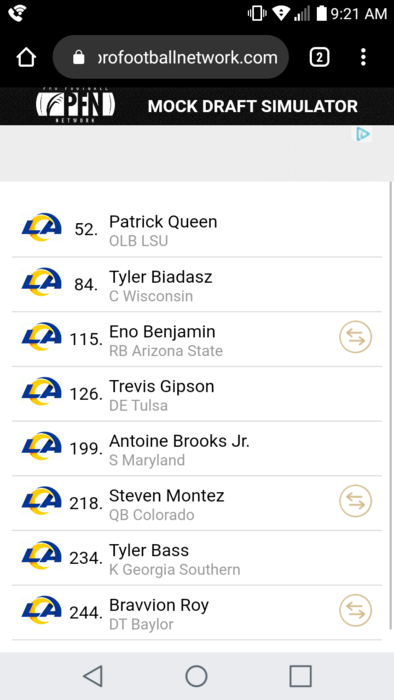
Task: Select the Patrick Queen pick row
Action: [x=197, y=230]
